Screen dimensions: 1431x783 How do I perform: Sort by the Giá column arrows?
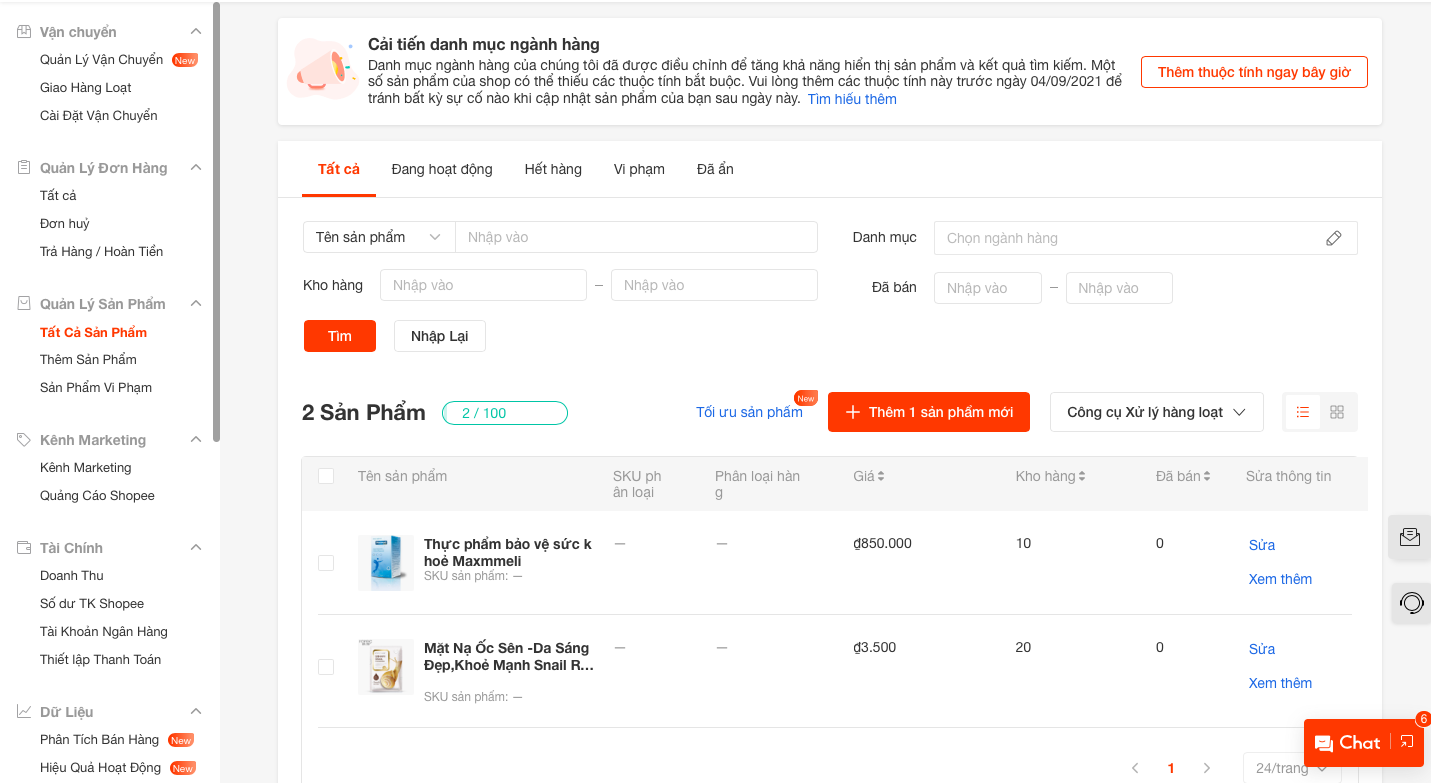click(x=881, y=477)
